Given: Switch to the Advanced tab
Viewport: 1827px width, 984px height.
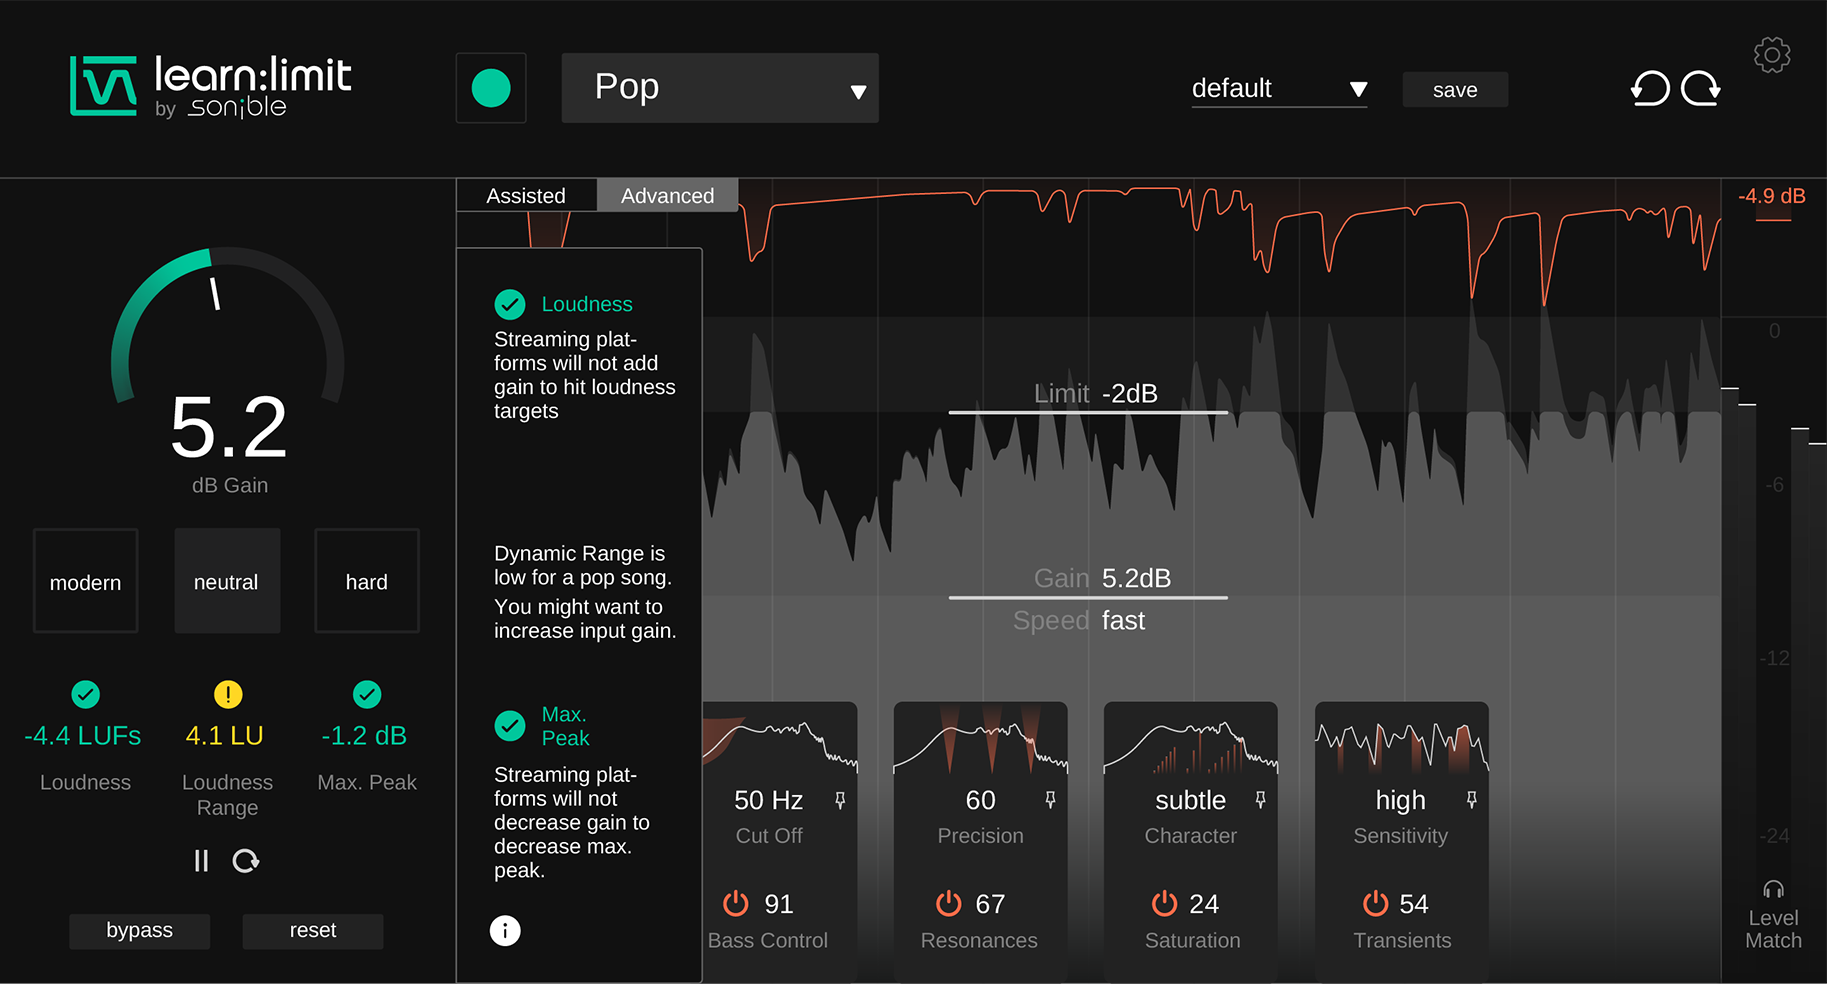Looking at the screenshot, I should coord(667,196).
